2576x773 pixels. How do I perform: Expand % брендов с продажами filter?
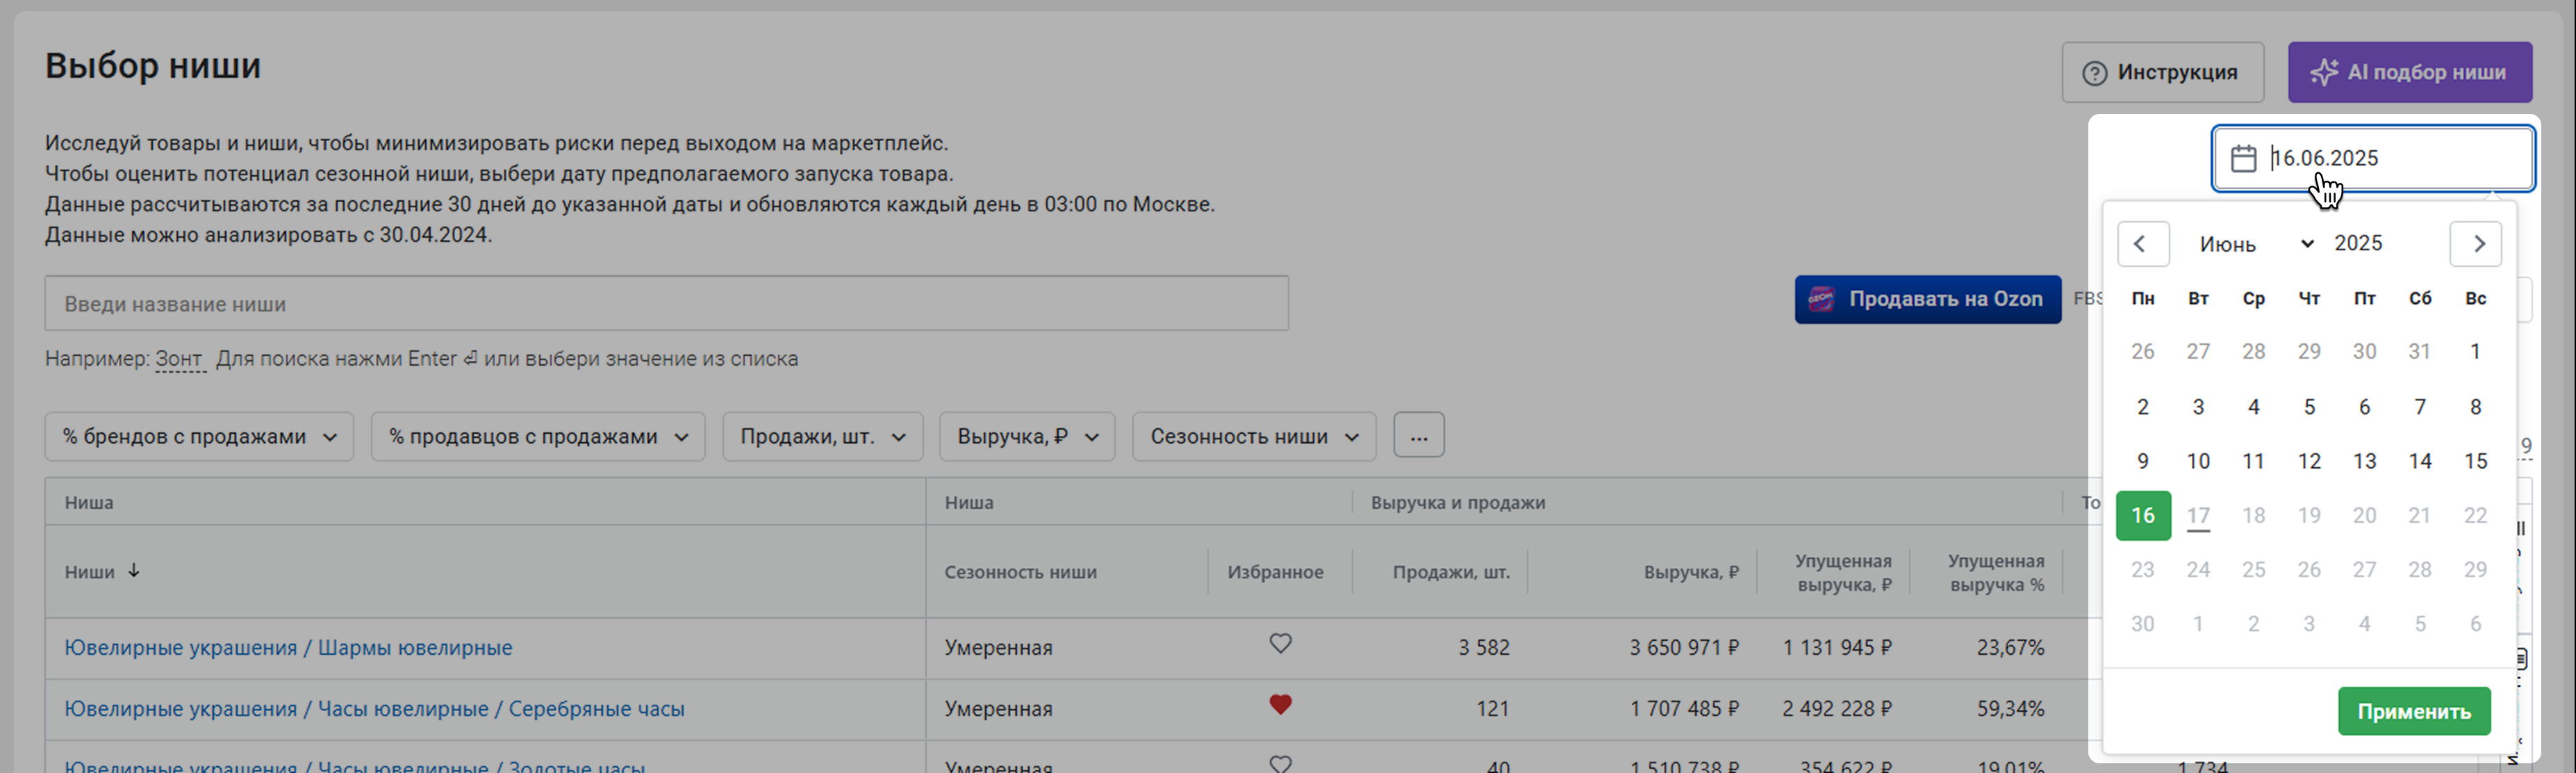tap(199, 437)
